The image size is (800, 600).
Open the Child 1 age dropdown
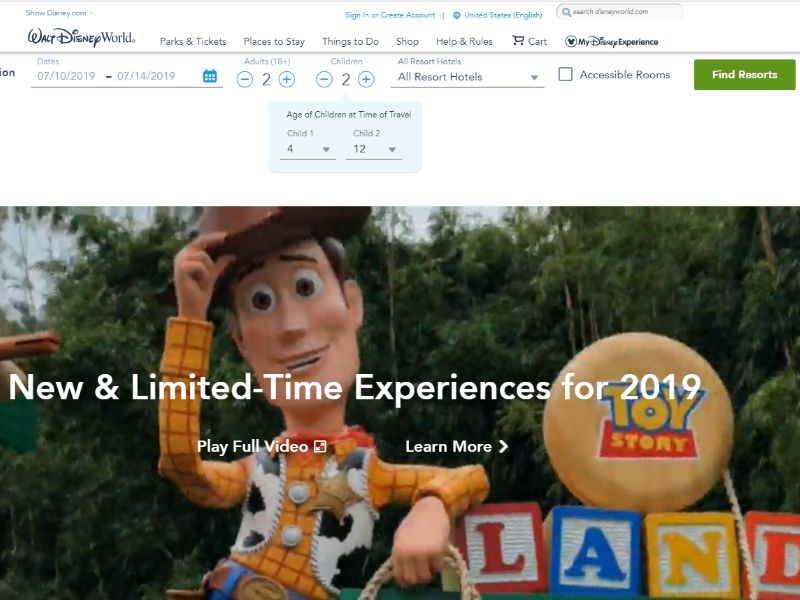pyautogui.click(x=308, y=149)
